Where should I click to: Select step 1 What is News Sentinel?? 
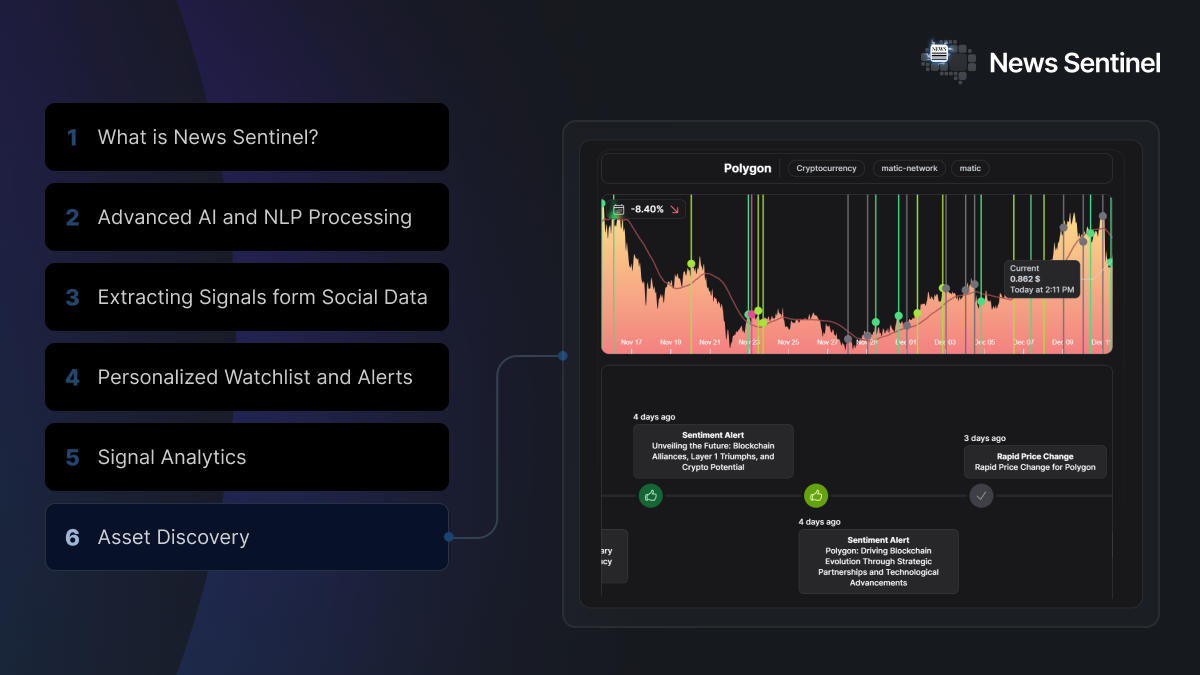(x=247, y=137)
